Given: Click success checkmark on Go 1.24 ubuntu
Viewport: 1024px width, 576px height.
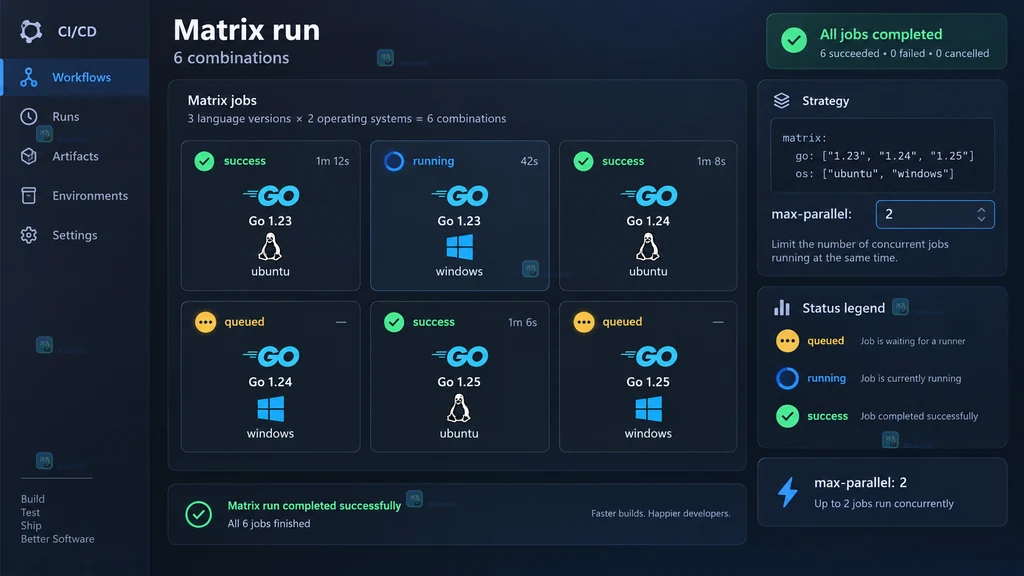Looking at the screenshot, I should pyautogui.click(x=583, y=161).
